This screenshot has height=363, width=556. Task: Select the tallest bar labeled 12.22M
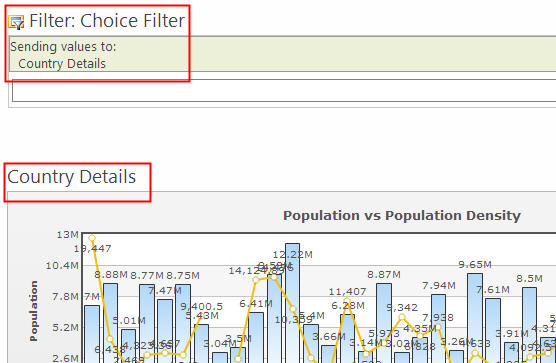click(293, 303)
